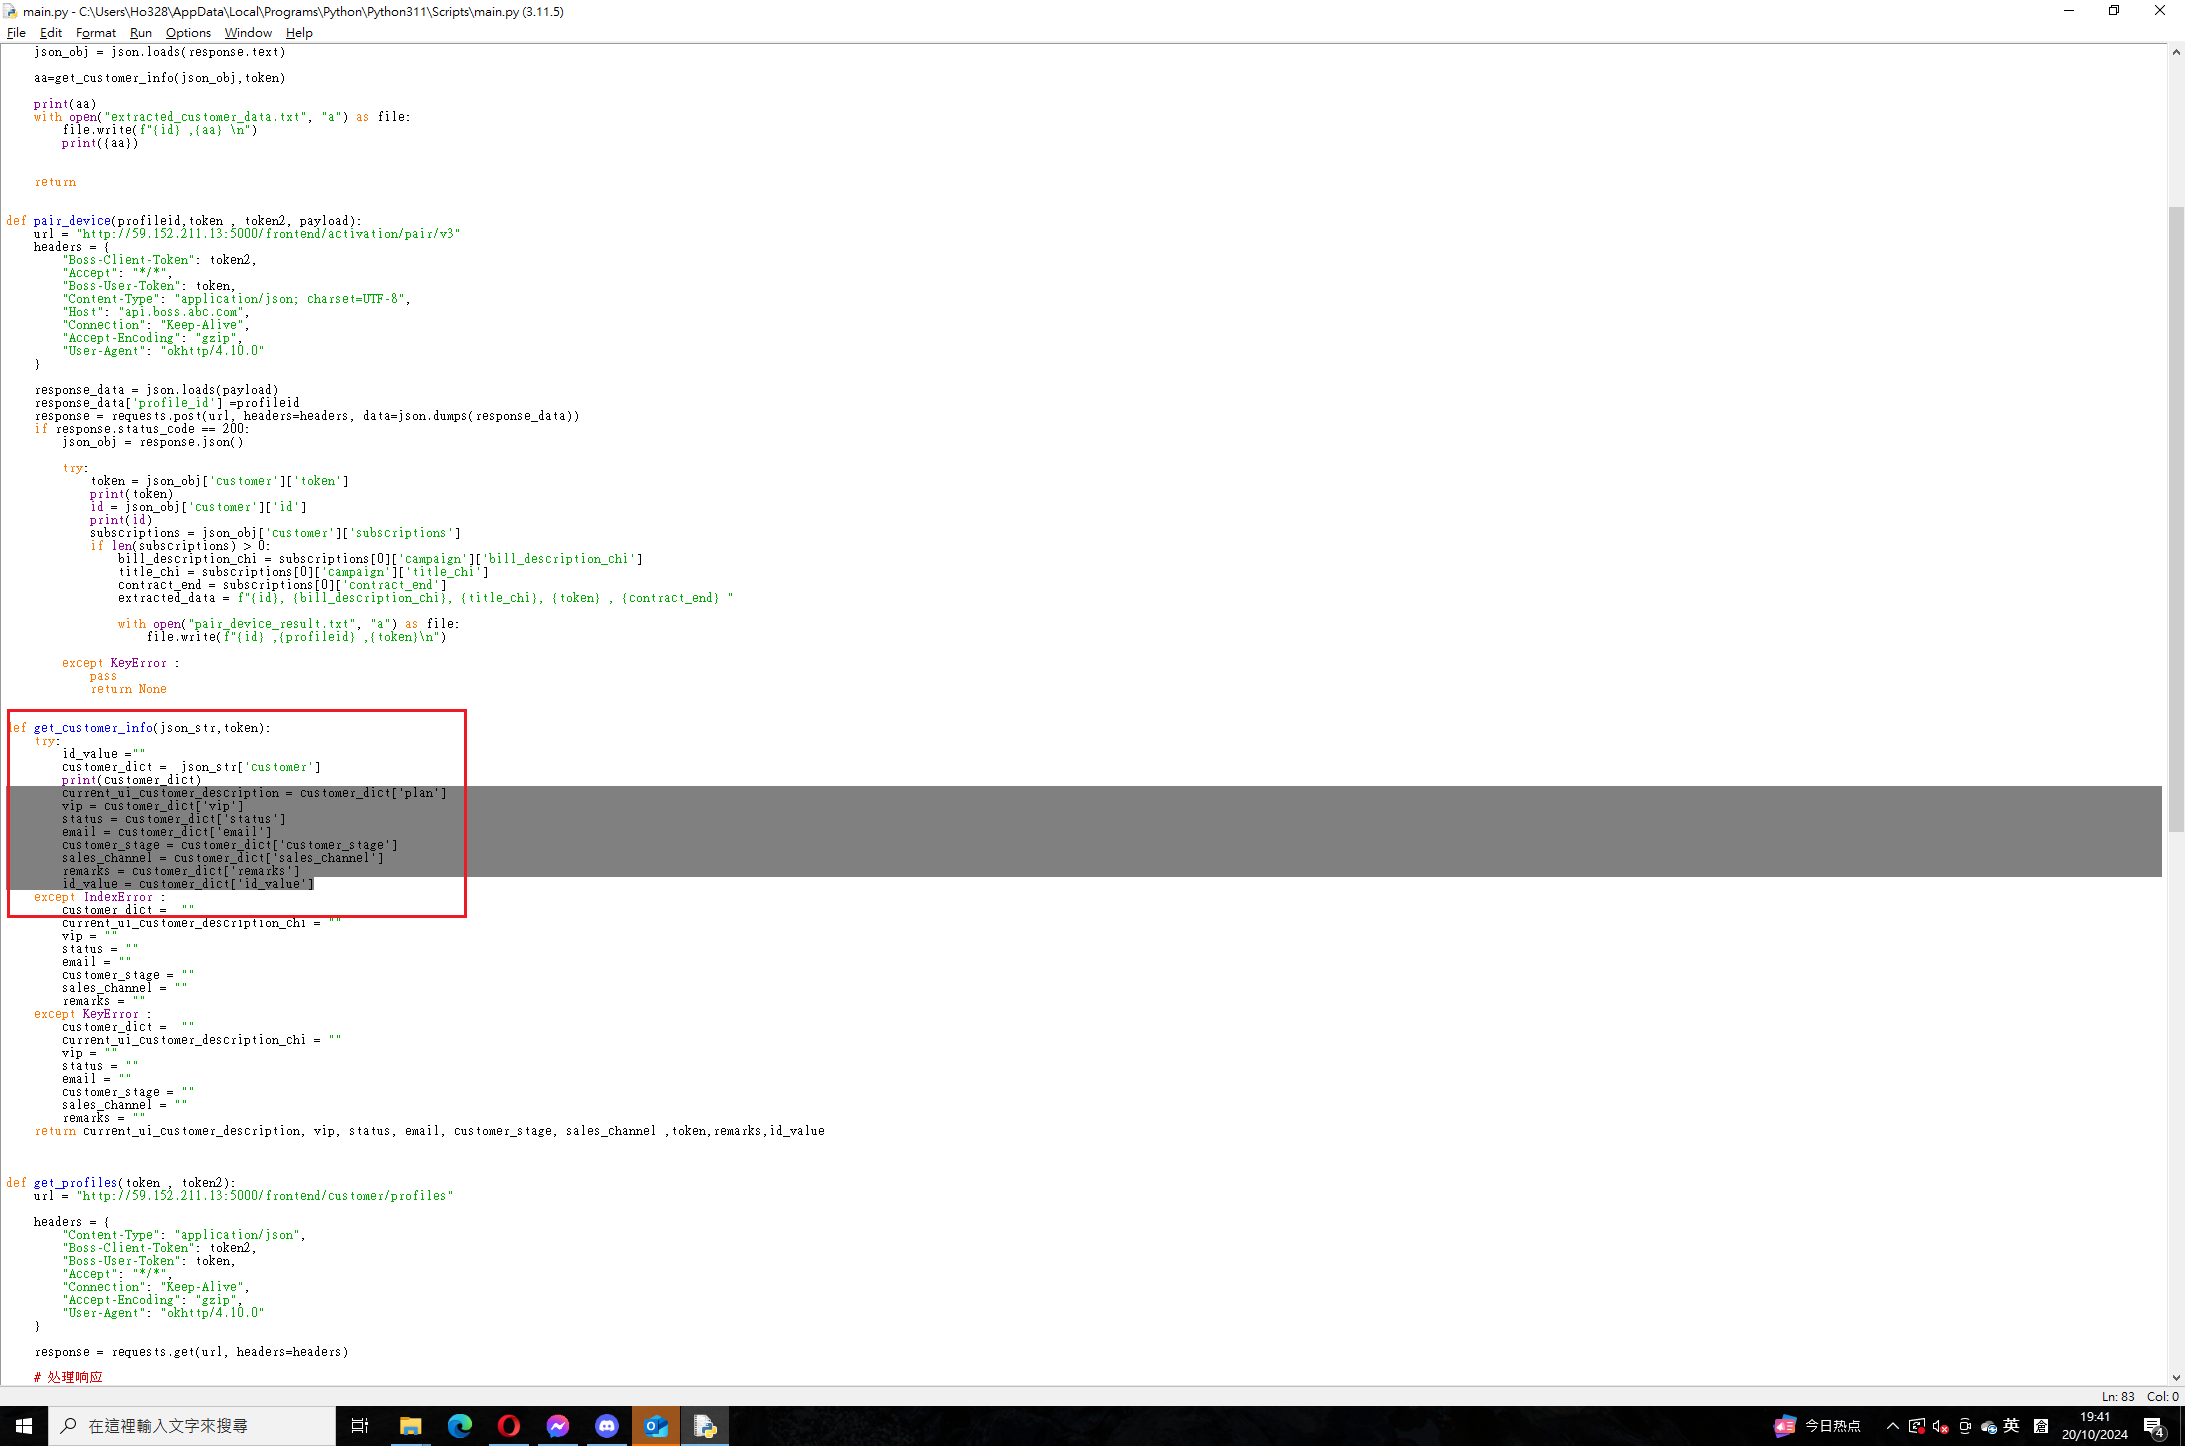Click the line 'def get_customer_info(json_str,token):'
The image size is (2185, 1446).
click(139, 728)
